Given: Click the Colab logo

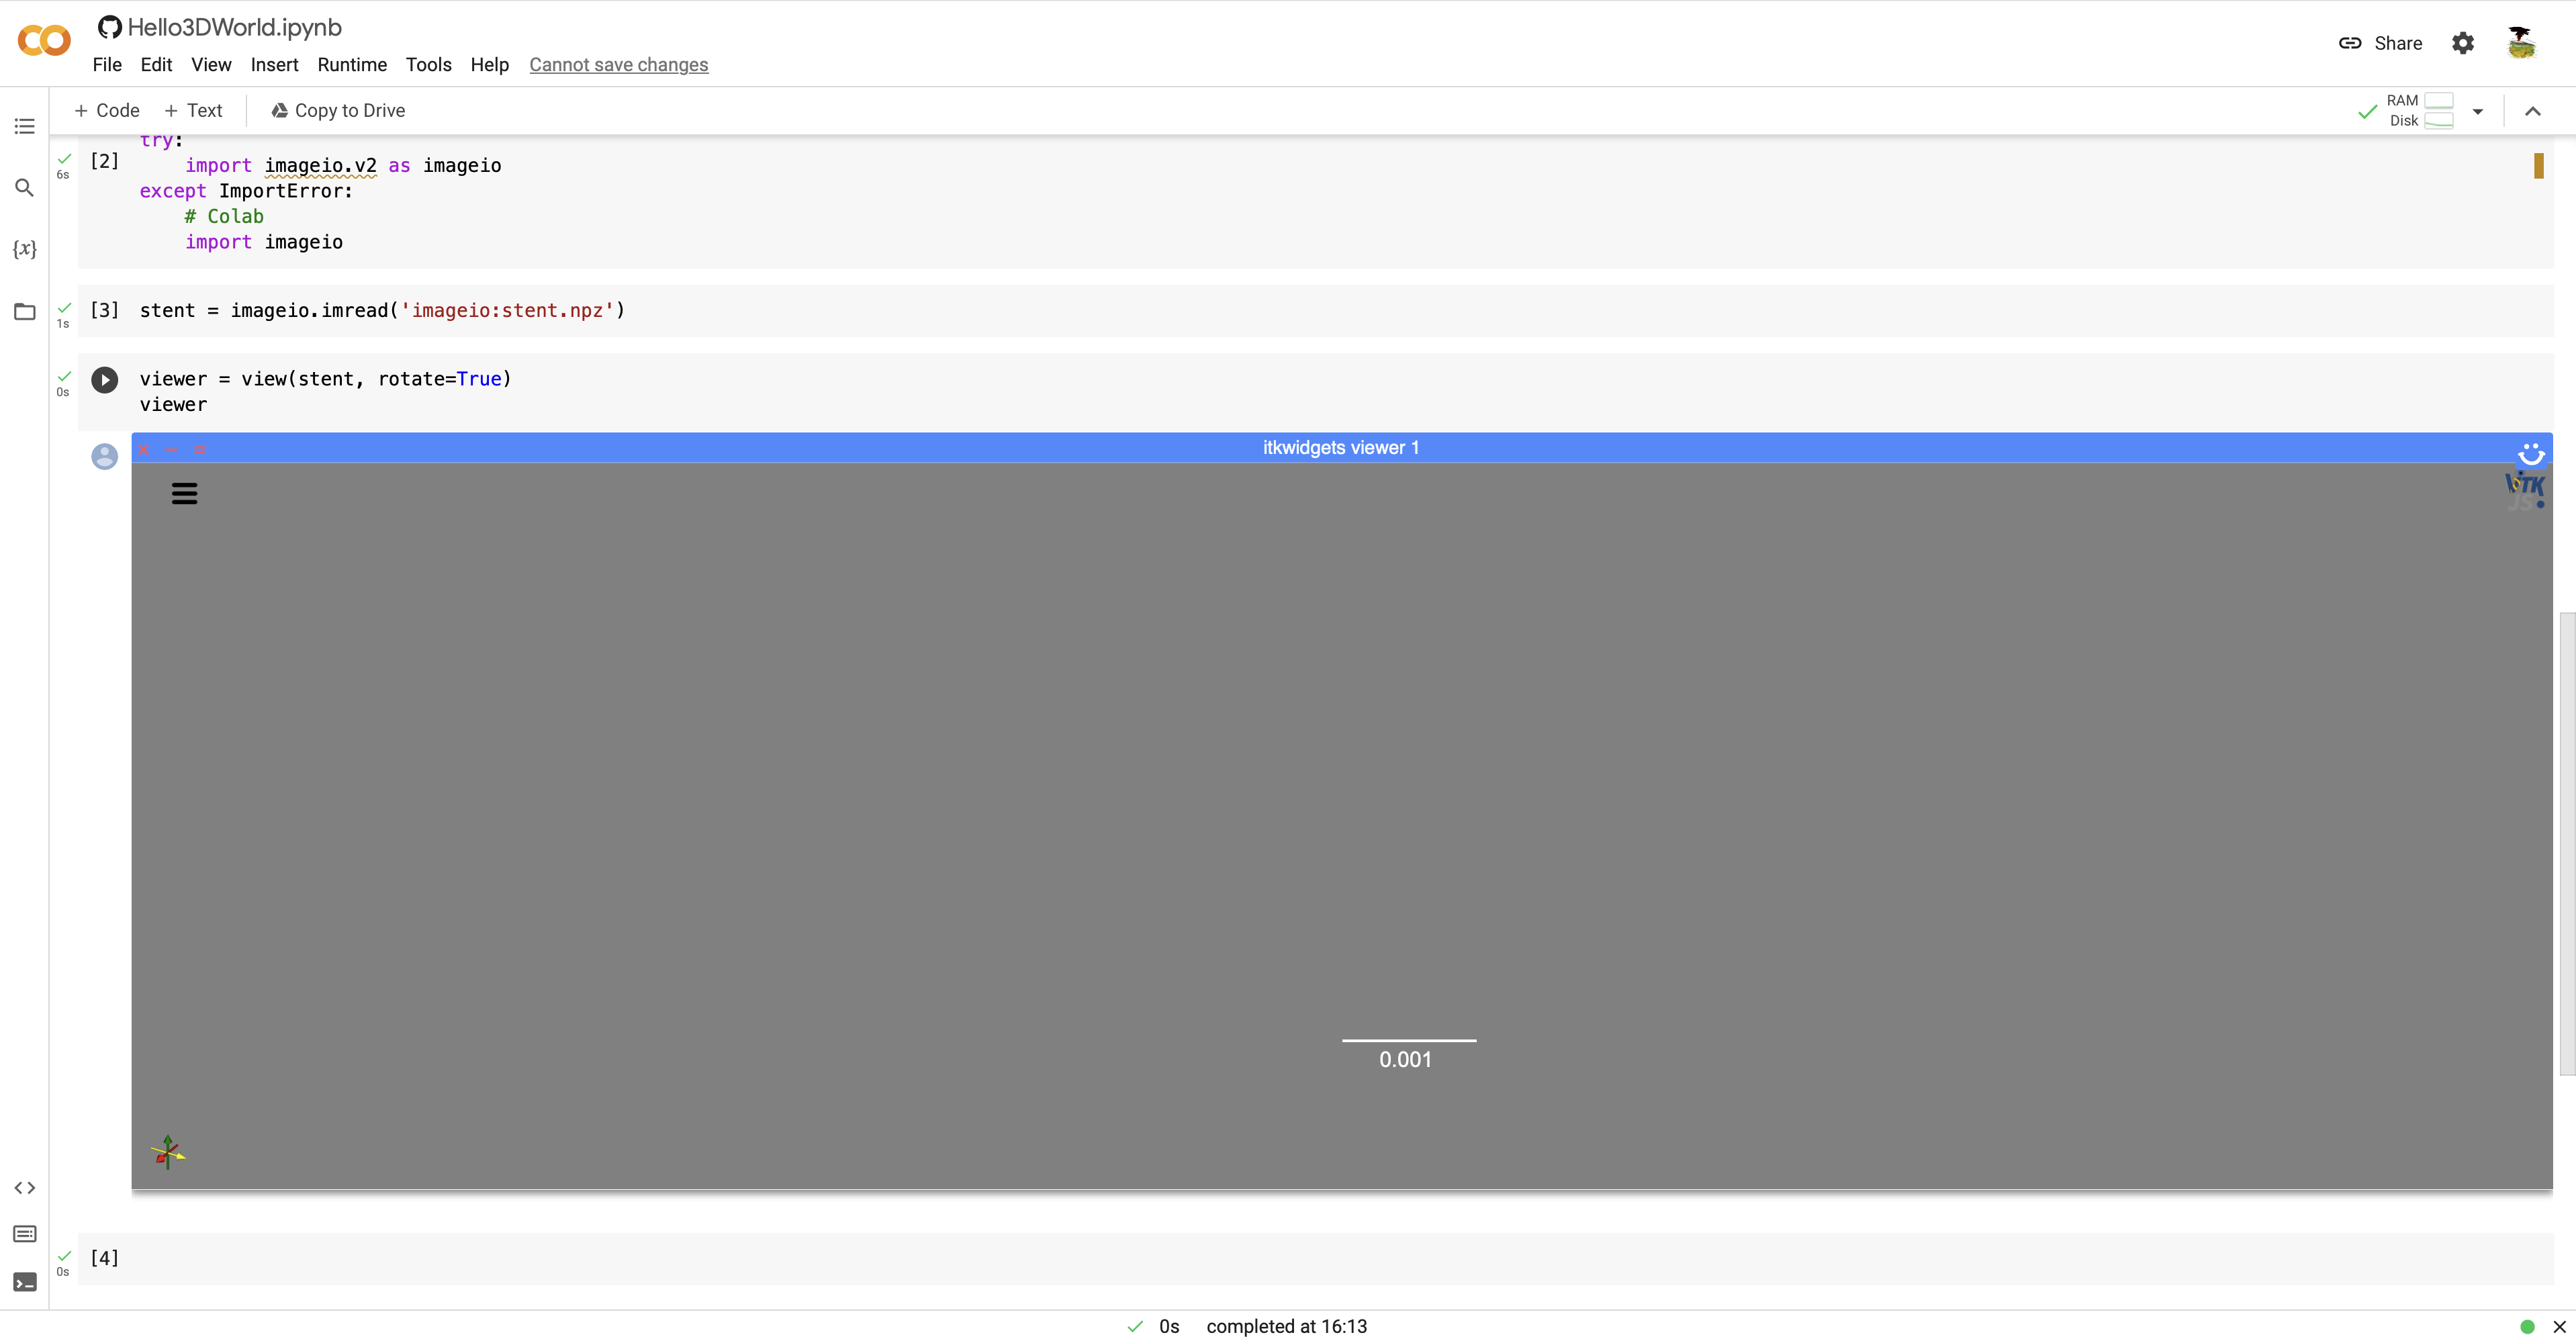Looking at the screenshot, I should [x=43, y=40].
